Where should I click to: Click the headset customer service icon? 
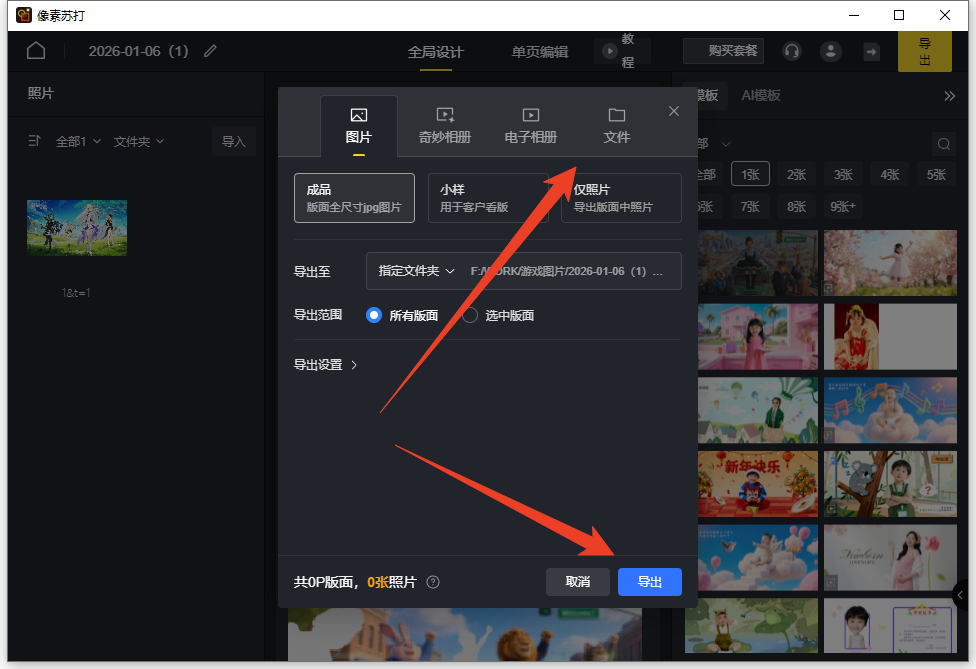[792, 51]
